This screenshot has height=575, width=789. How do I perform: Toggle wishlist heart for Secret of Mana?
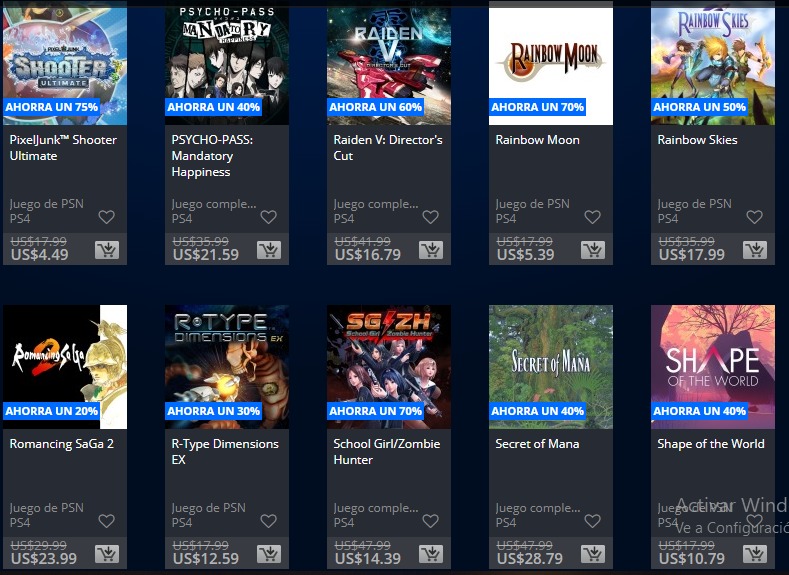(x=592, y=521)
